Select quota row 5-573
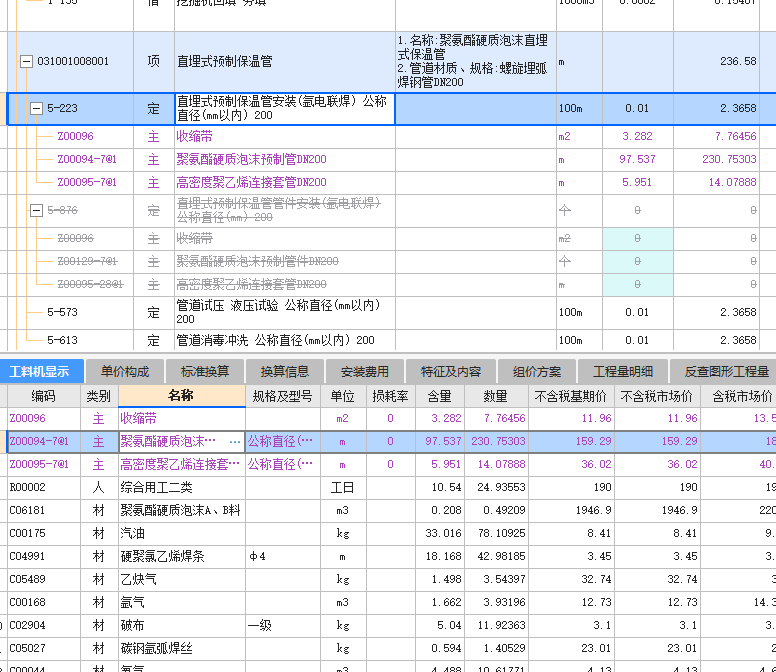 click(x=391, y=312)
